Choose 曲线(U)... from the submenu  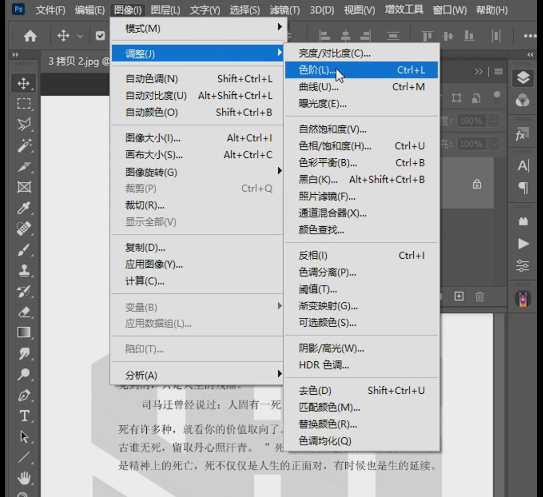tap(362, 87)
